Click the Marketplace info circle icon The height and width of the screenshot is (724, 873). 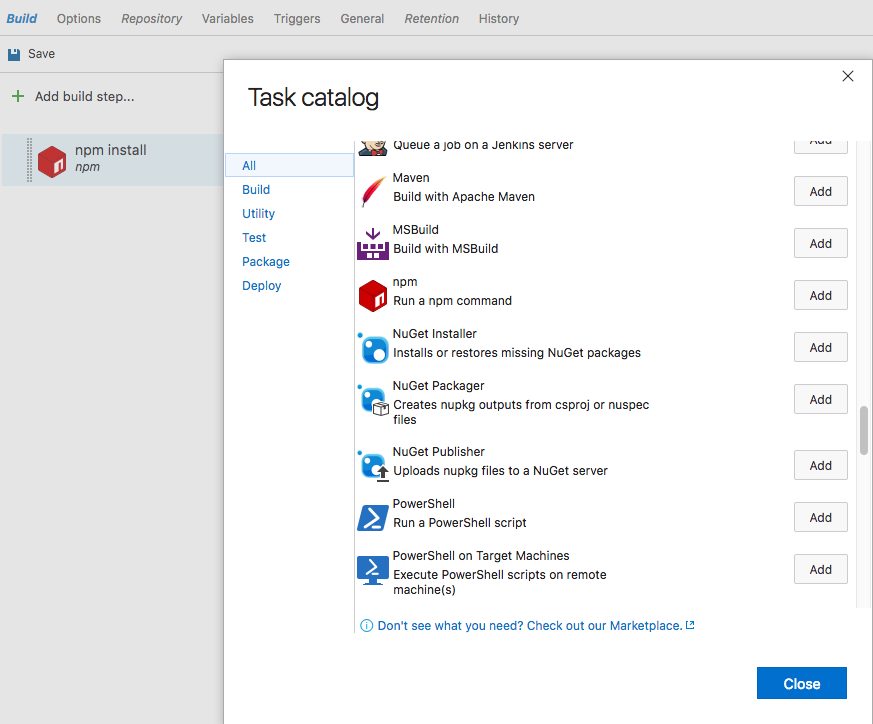point(366,625)
